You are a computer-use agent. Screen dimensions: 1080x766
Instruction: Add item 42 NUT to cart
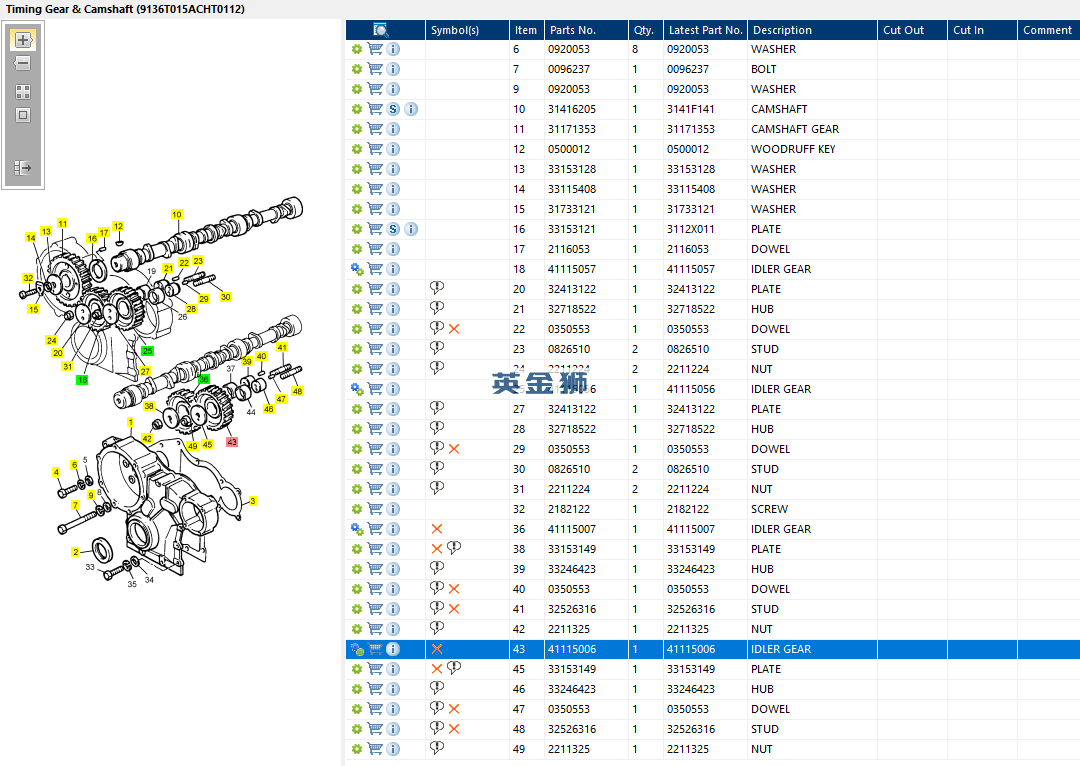pyautogui.click(x=375, y=629)
